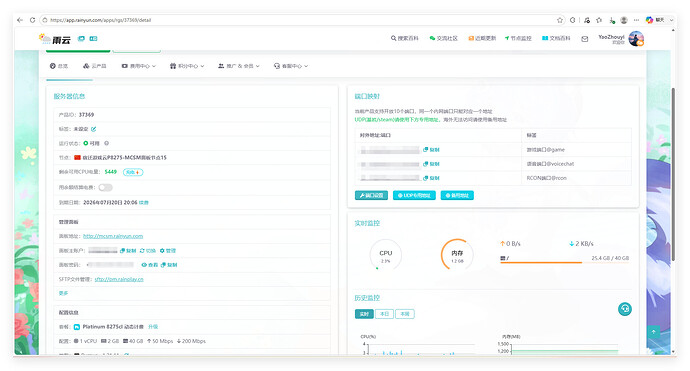
Task: Open the YaoZhouyi user avatar menu
Action: coord(636,39)
